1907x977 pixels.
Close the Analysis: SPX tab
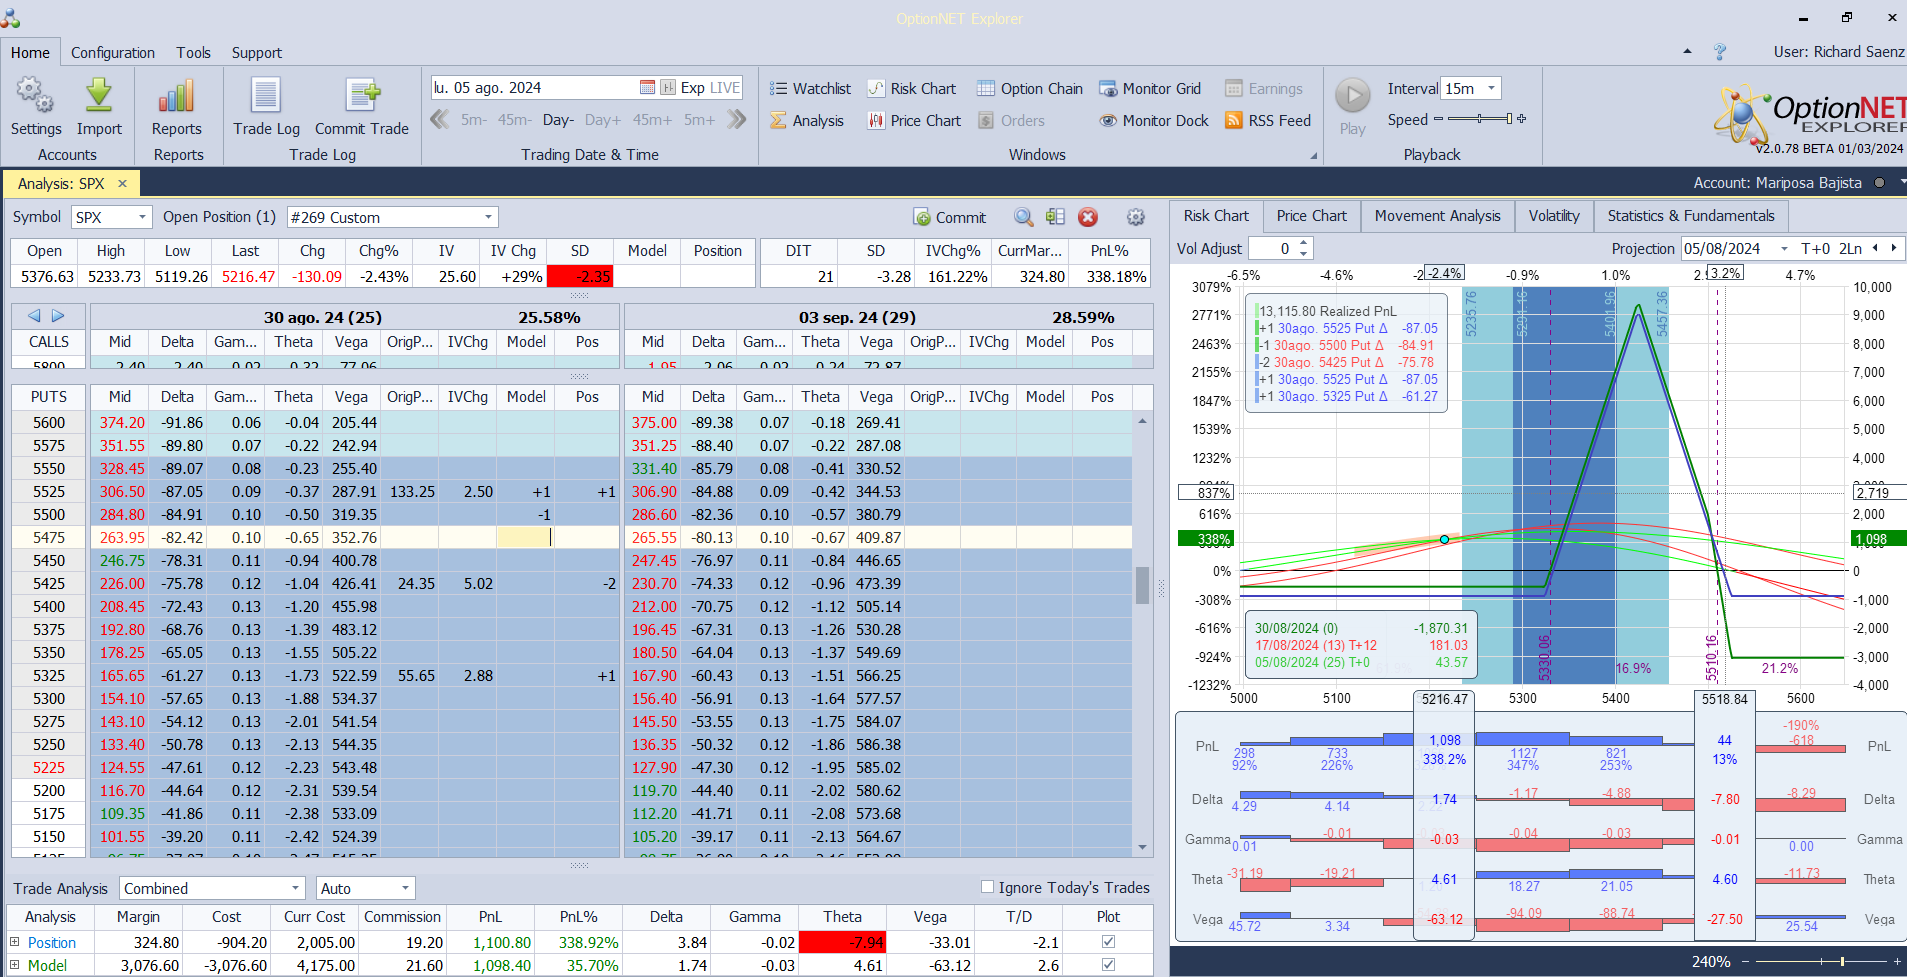coord(122,183)
